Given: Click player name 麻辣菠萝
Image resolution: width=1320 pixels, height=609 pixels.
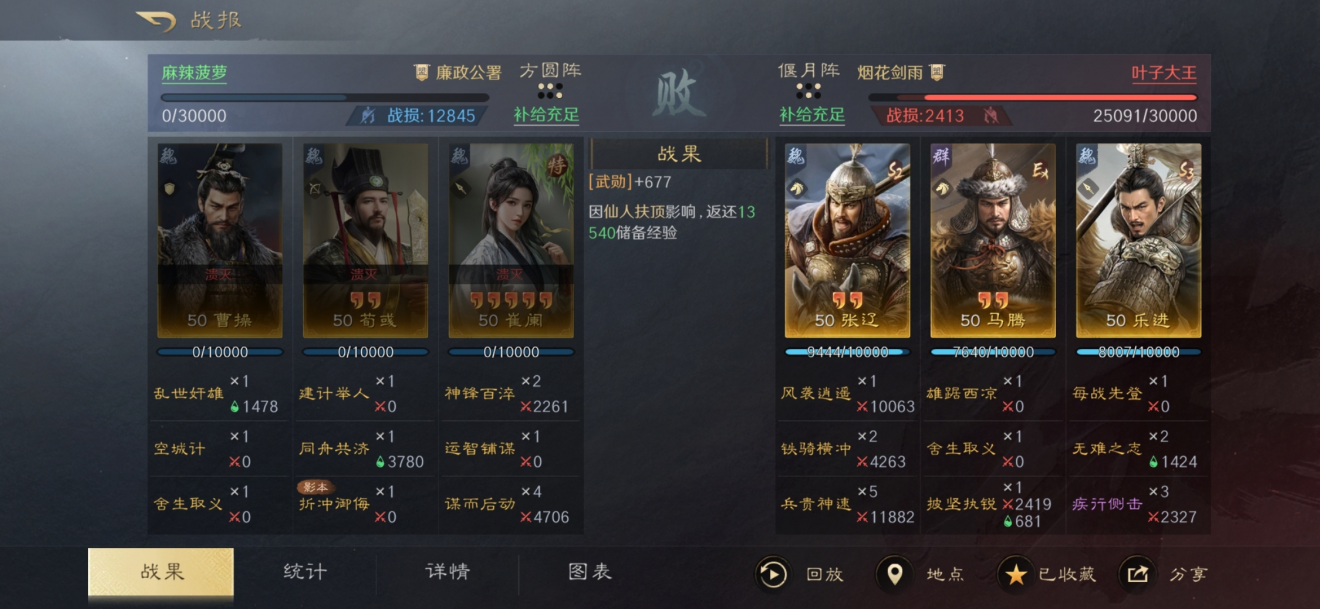Looking at the screenshot, I should pyautogui.click(x=194, y=73).
